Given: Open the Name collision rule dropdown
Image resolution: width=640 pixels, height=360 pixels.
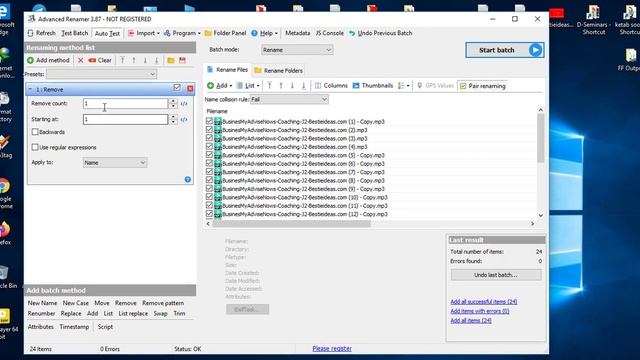Looking at the screenshot, I should 289,99.
